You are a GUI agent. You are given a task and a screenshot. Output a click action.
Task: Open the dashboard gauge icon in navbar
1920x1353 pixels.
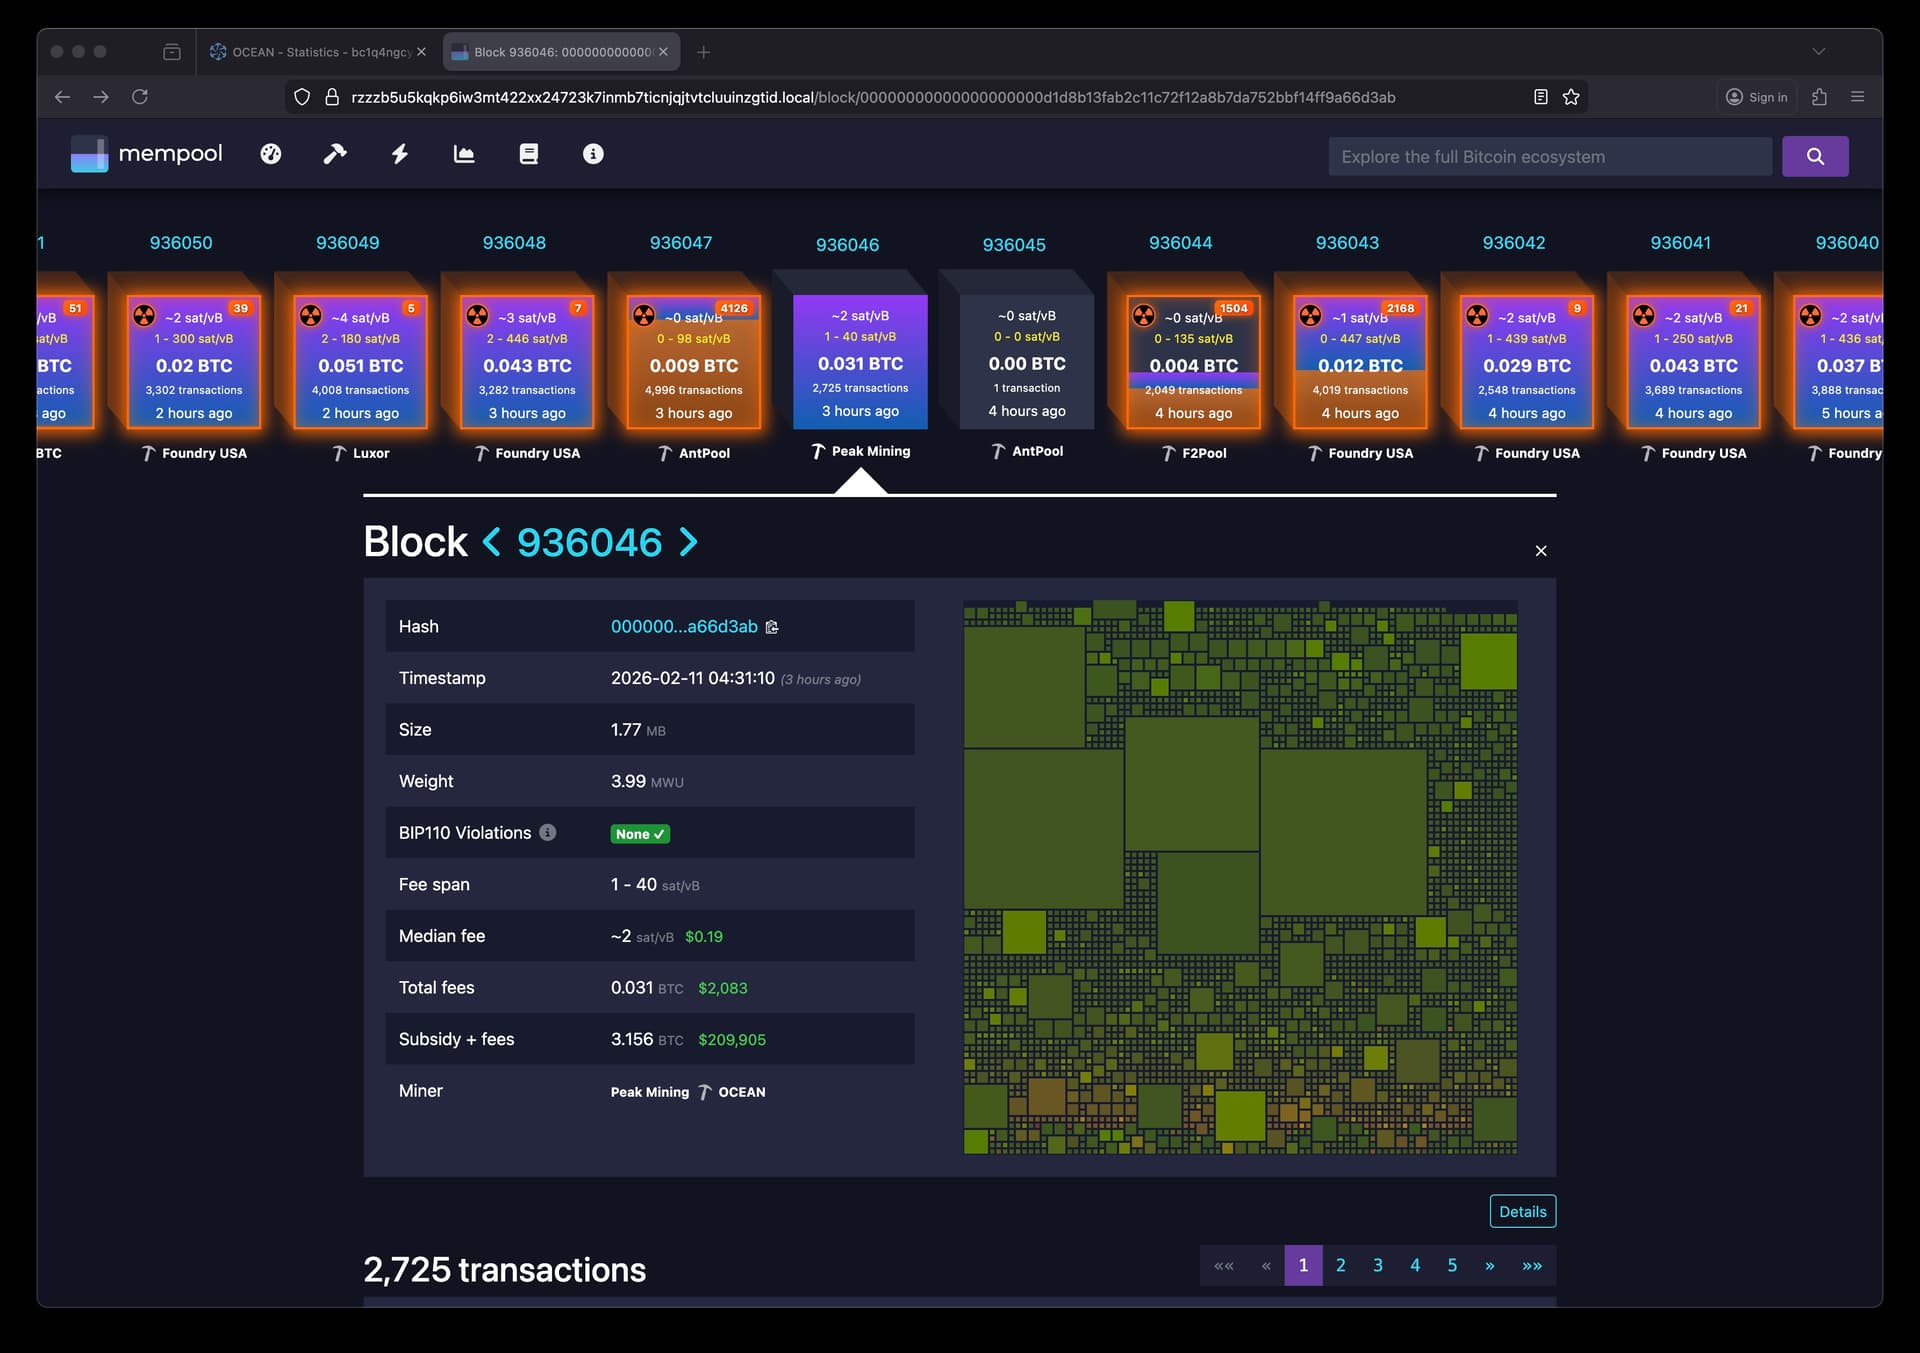click(271, 154)
